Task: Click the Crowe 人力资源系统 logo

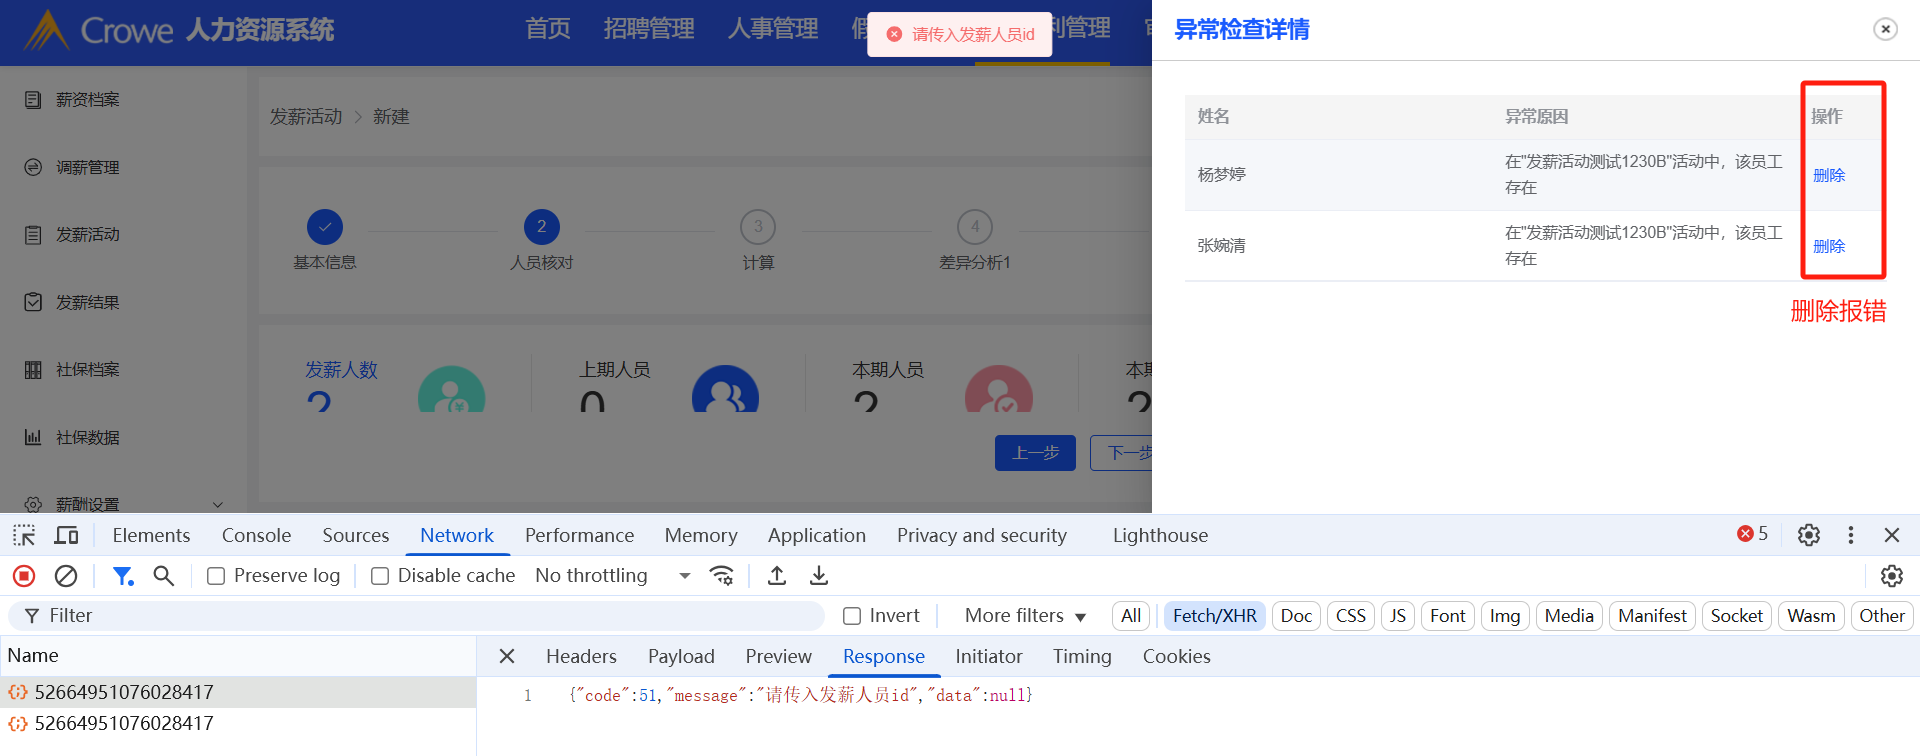Action: tap(178, 30)
